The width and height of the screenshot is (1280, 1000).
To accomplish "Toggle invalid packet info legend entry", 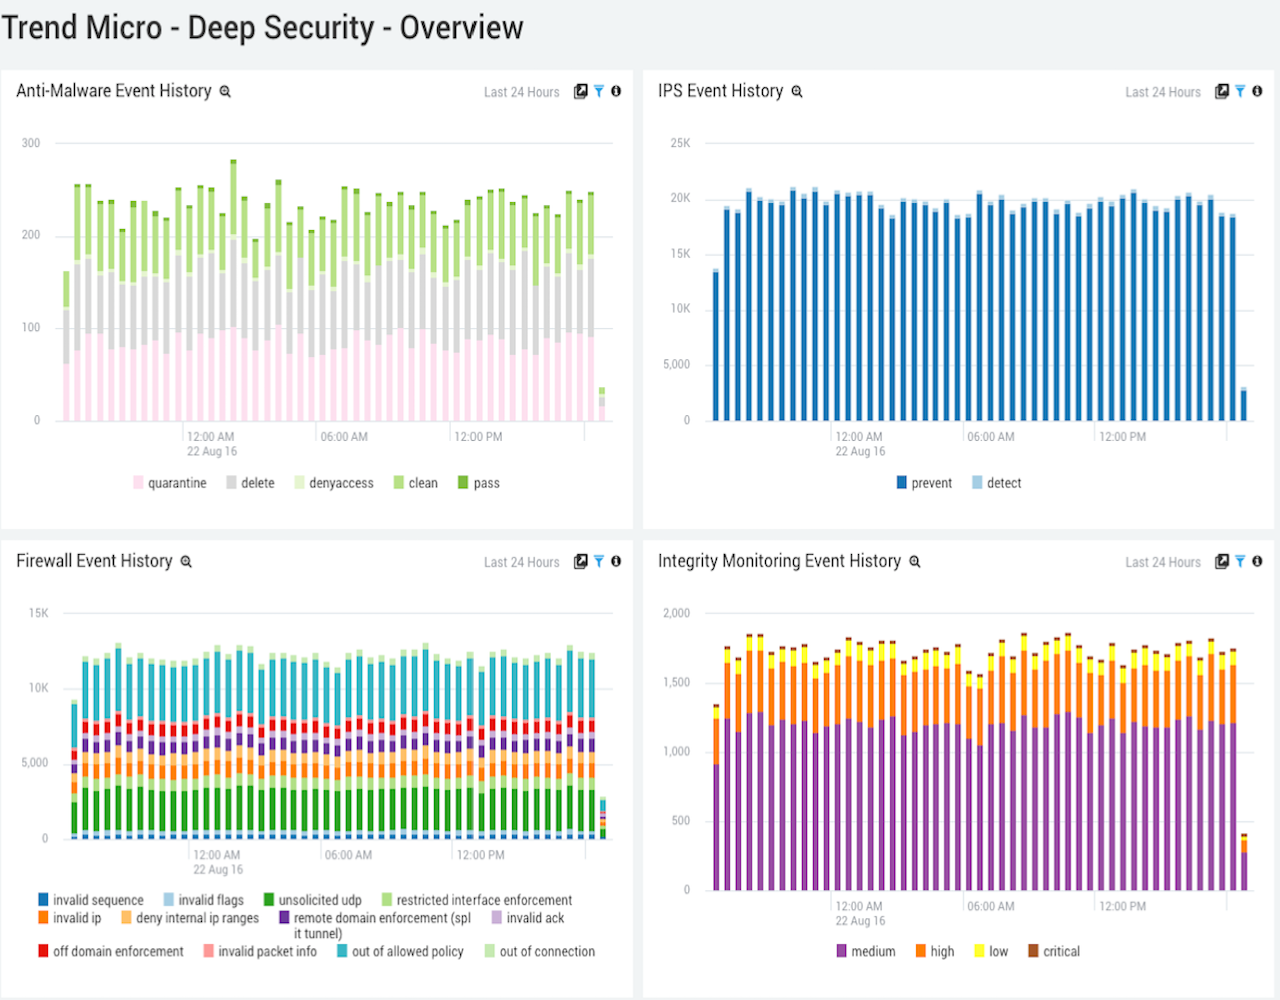I will click(x=260, y=951).
